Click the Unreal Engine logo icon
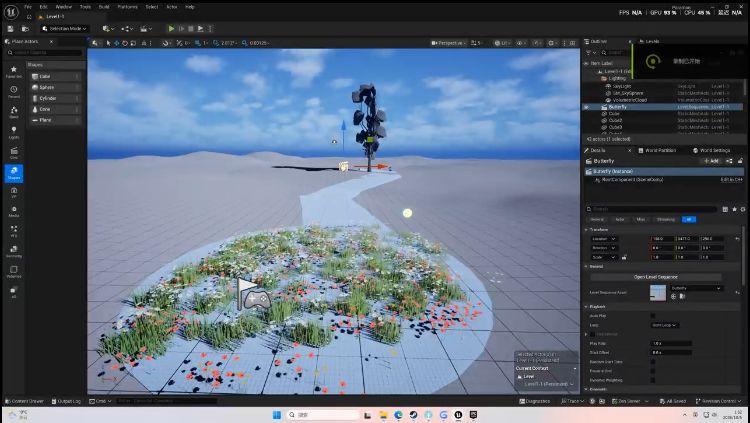 coord(11,11)
